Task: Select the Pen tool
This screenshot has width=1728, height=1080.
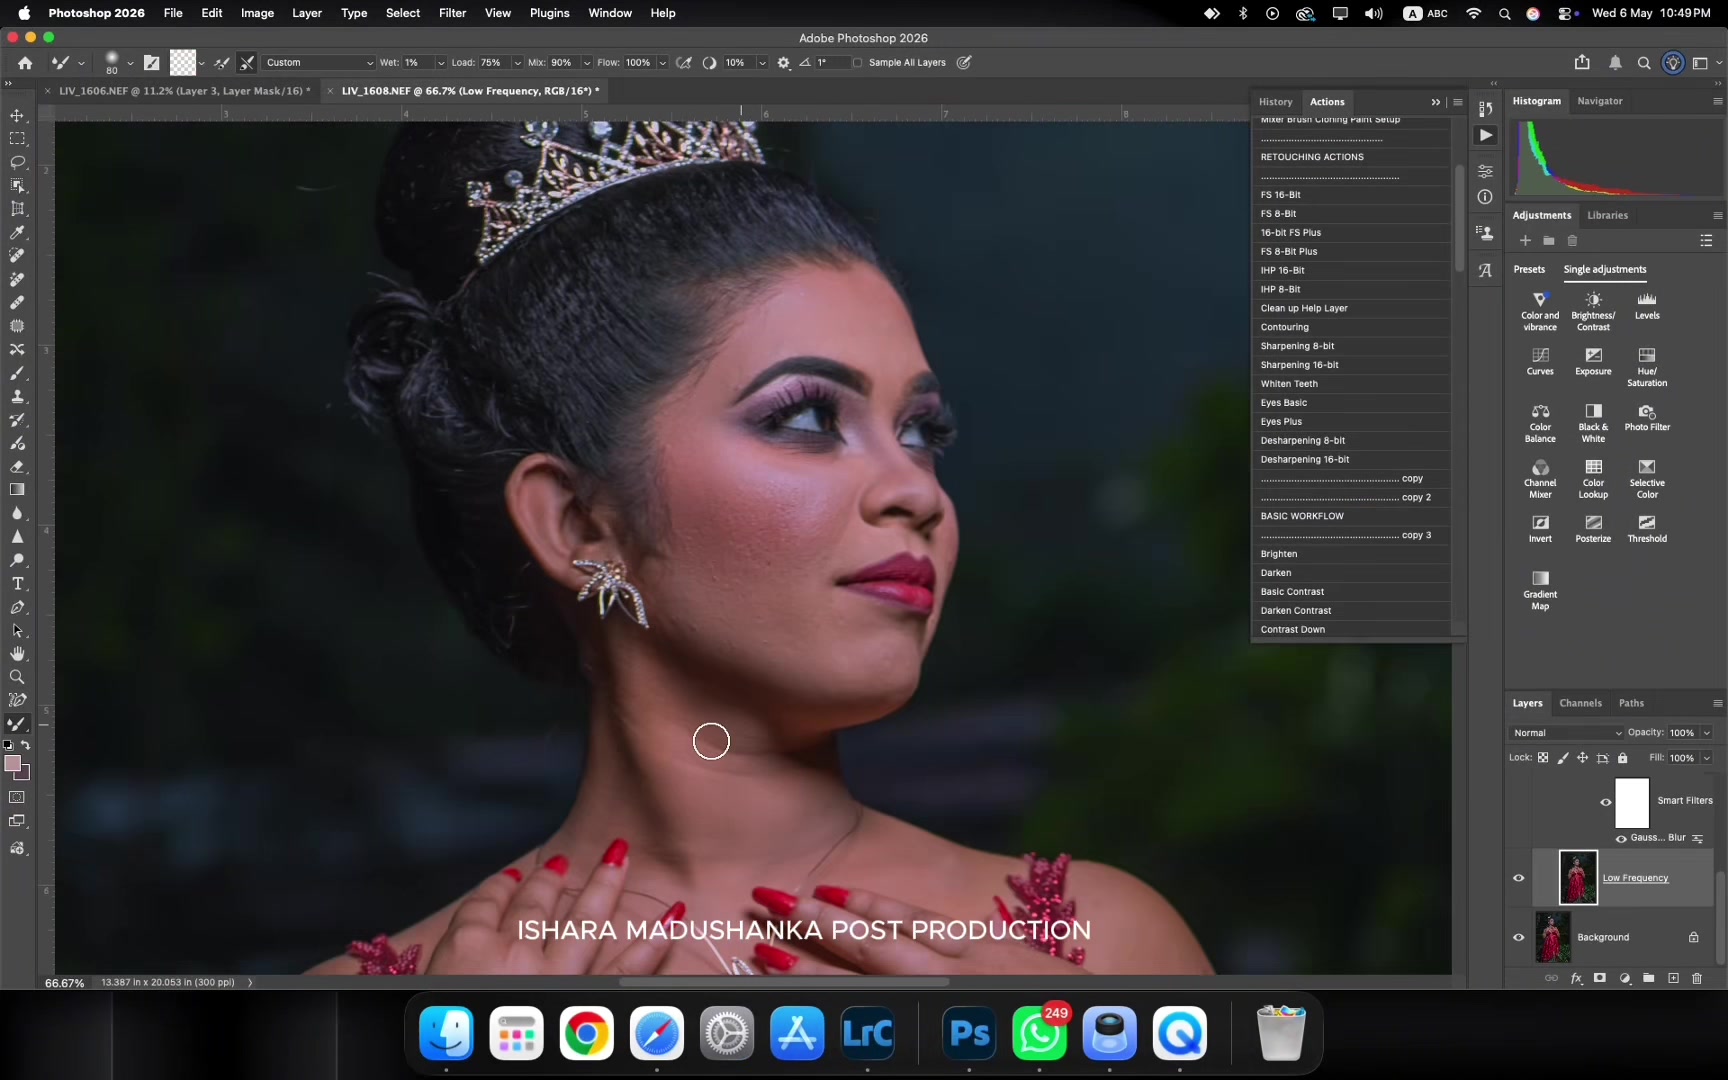Action: pos(17,607)
